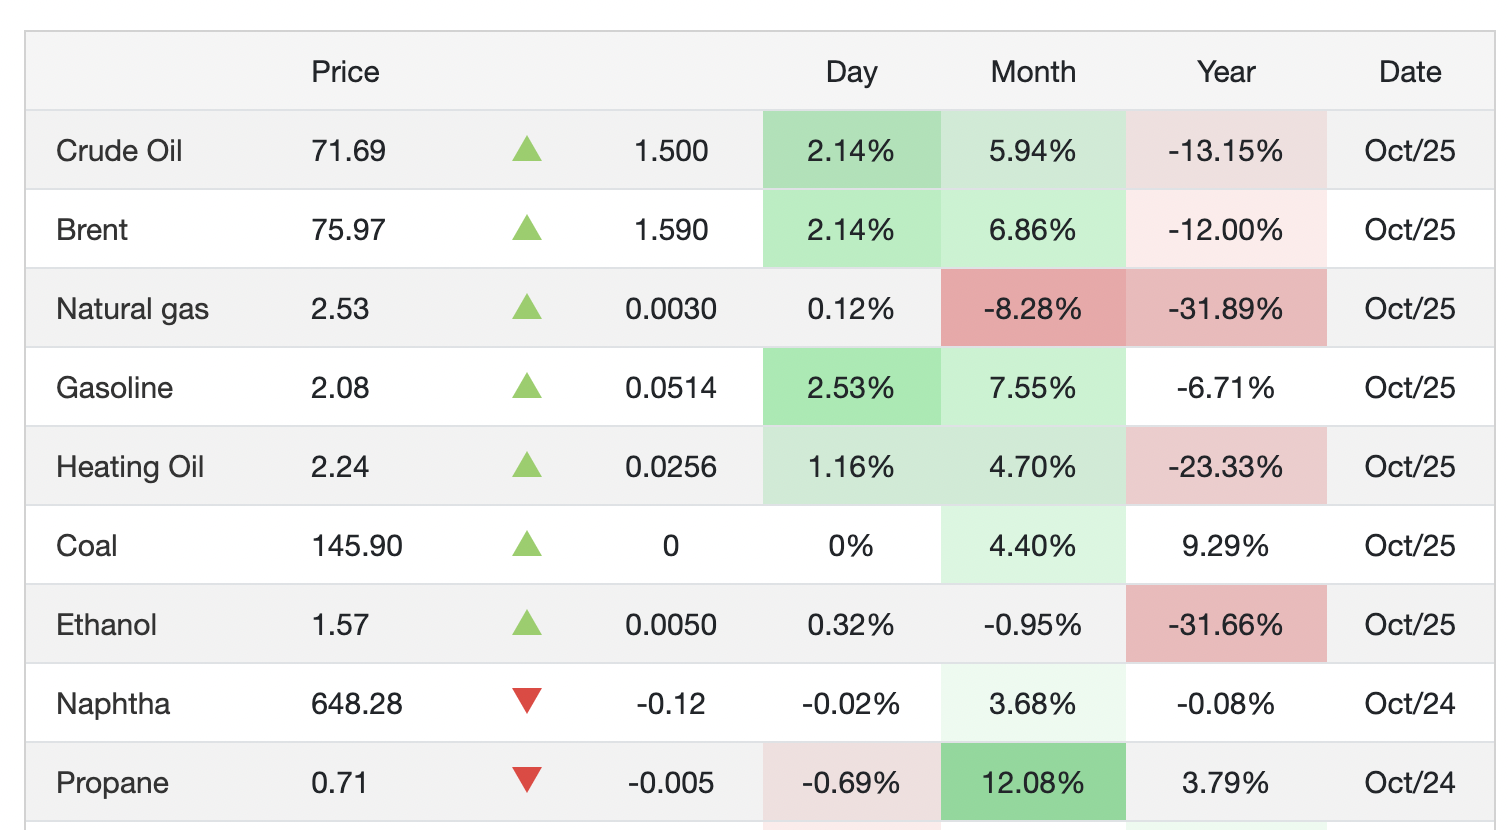Sort by the Day column header
Viewport: 1508px width, 830px height.
851,72
